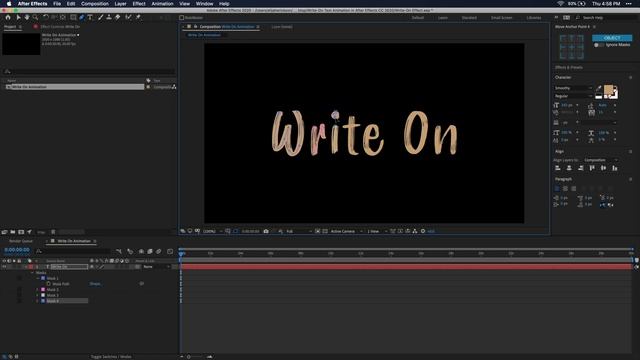
Task: Click Mask 2 color swatch
Action: (43, 290)
